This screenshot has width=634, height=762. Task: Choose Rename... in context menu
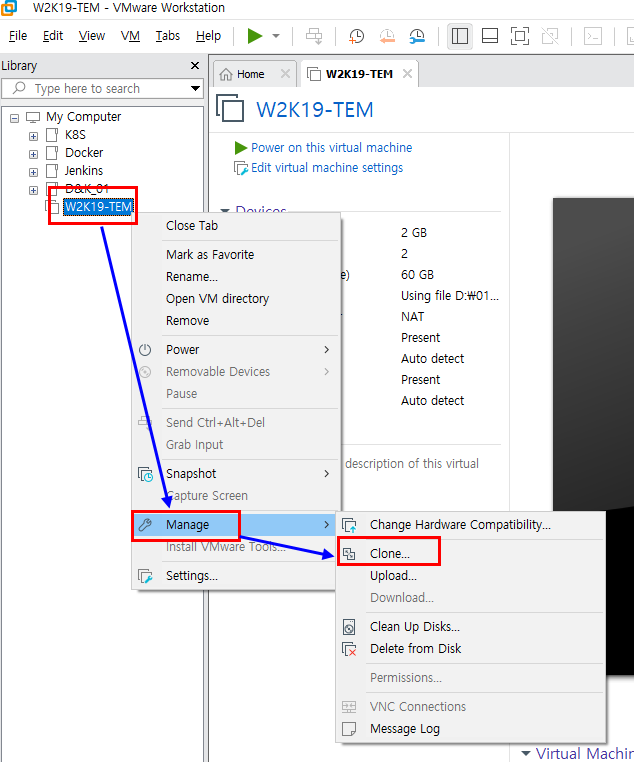(x=236, y=277)
